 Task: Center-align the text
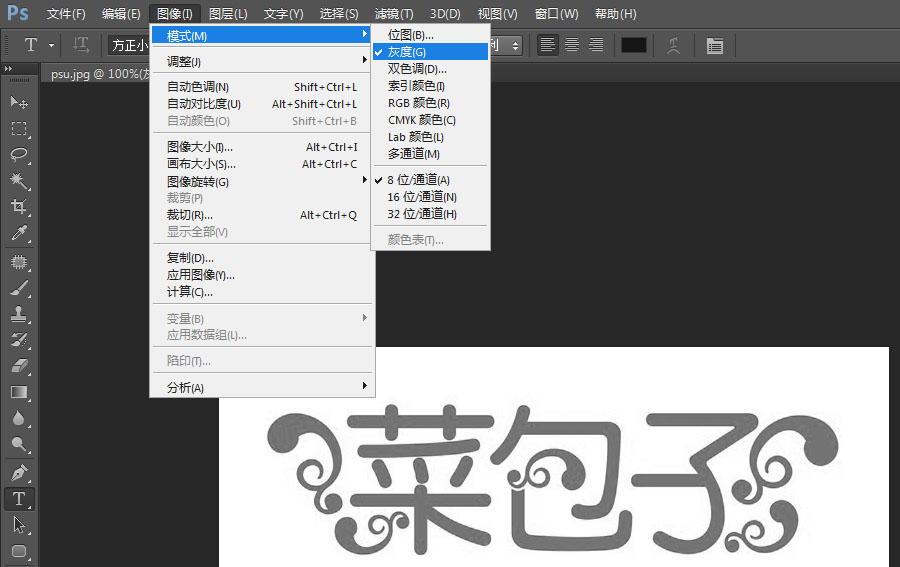572,45
